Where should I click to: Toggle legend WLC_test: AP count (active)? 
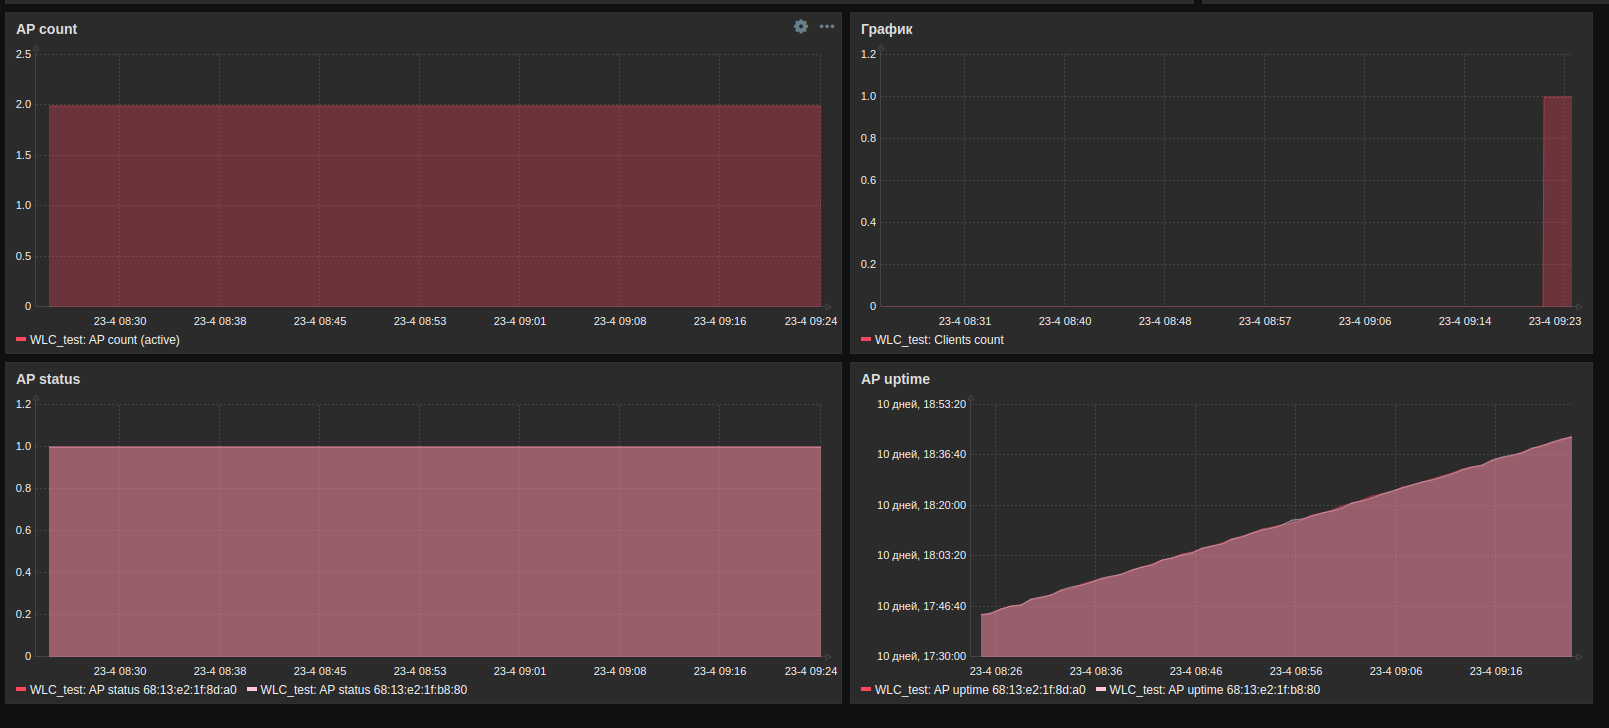coord(105,340)
